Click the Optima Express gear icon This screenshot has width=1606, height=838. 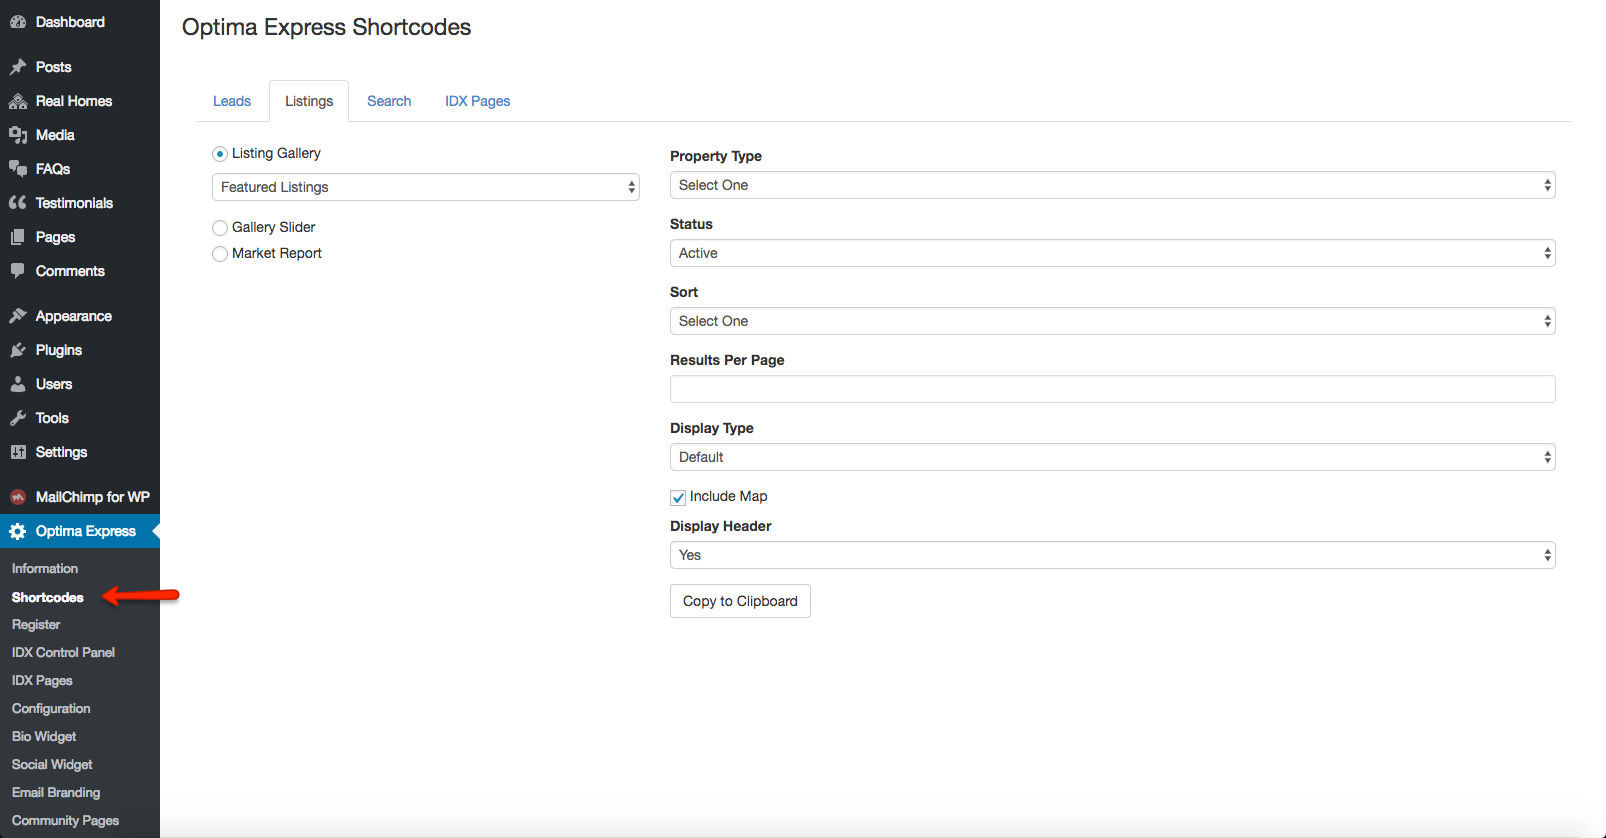point(18,531)
